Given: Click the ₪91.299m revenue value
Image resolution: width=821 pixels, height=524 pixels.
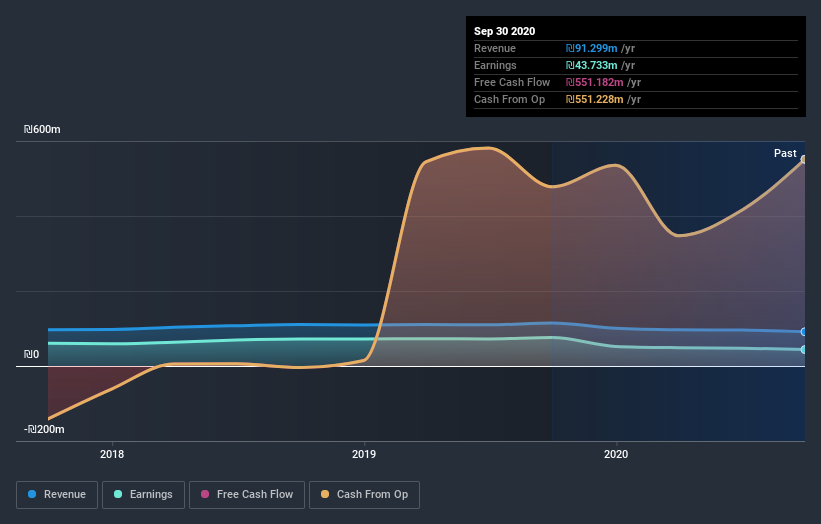Looking at the screenshot, I should [591, 48].
